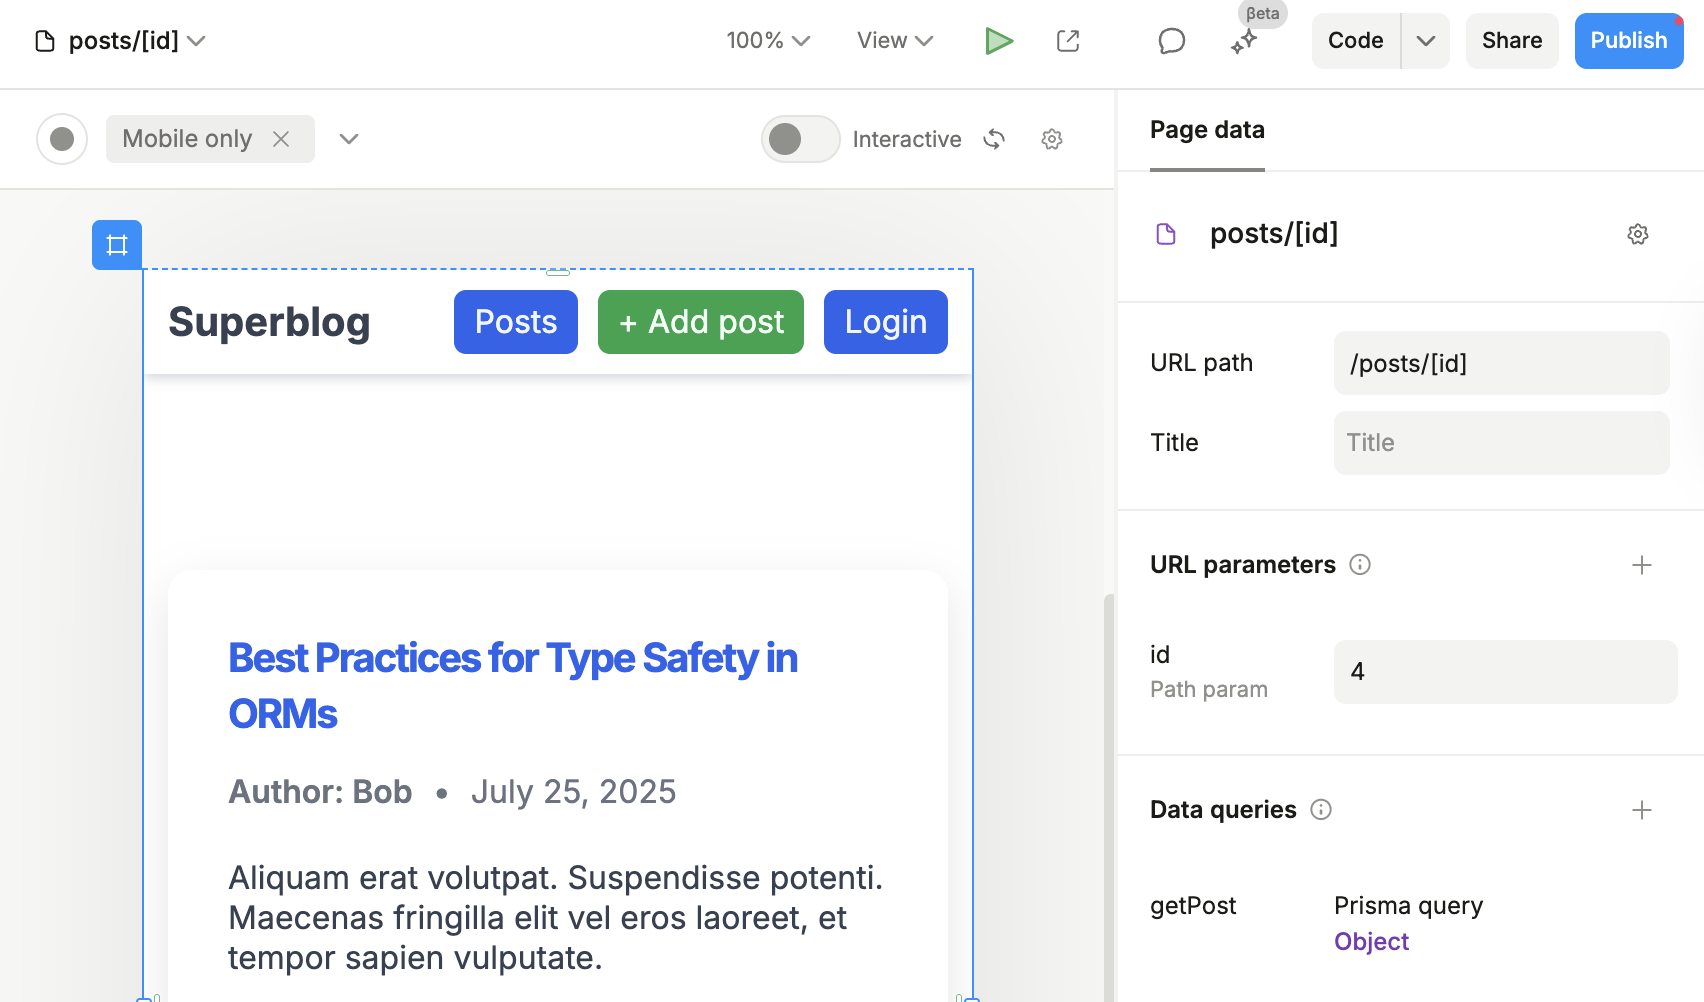Switch to the Page data tab

[x=1207, y=130]
